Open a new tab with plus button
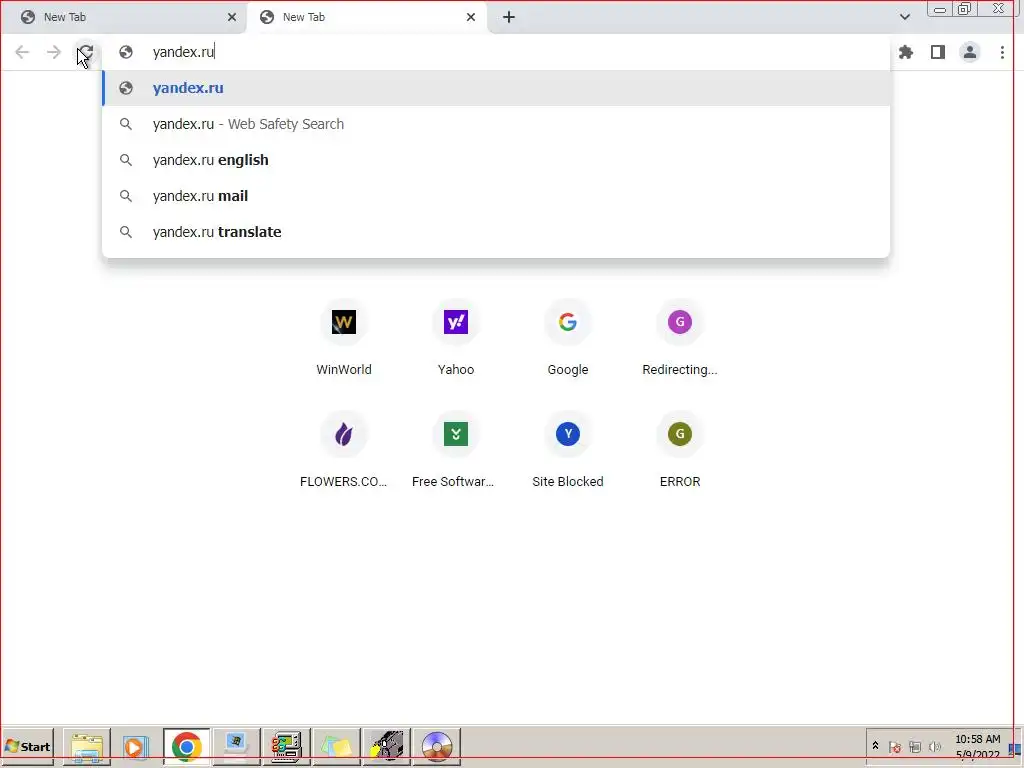Screen dimensions: 1024x768 509,18
